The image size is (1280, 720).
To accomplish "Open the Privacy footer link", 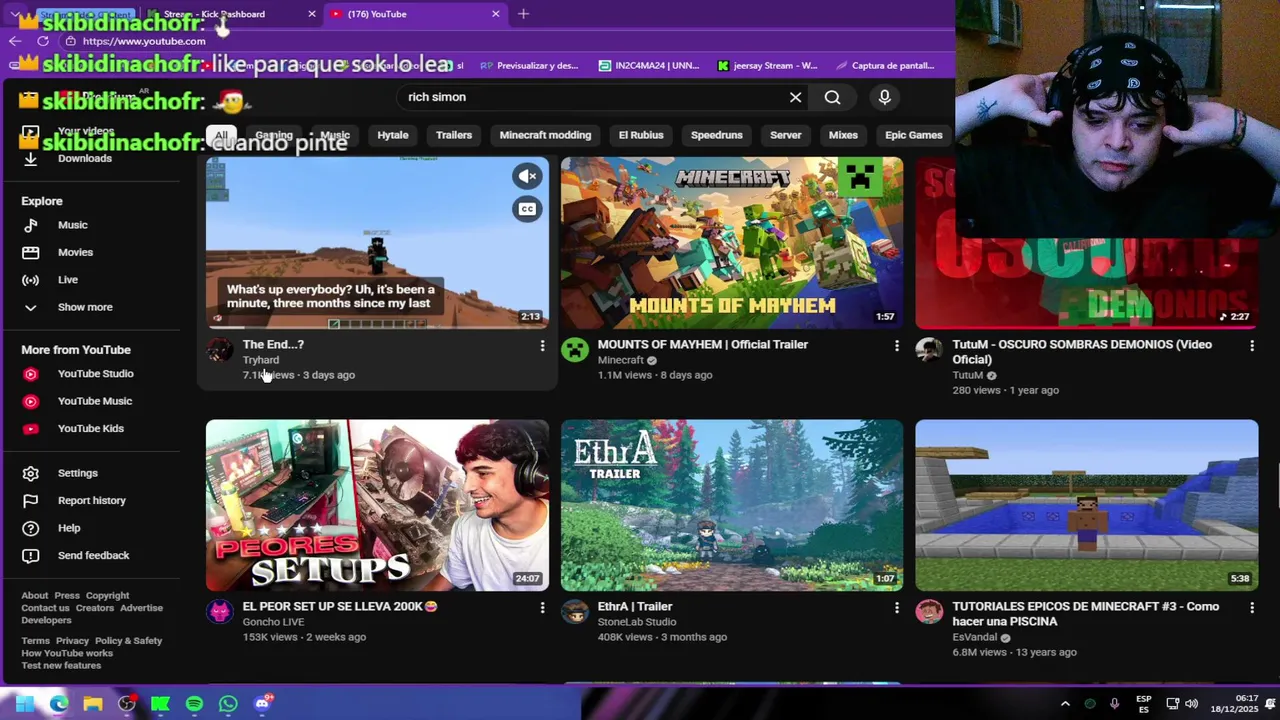I will coord(72,641).
